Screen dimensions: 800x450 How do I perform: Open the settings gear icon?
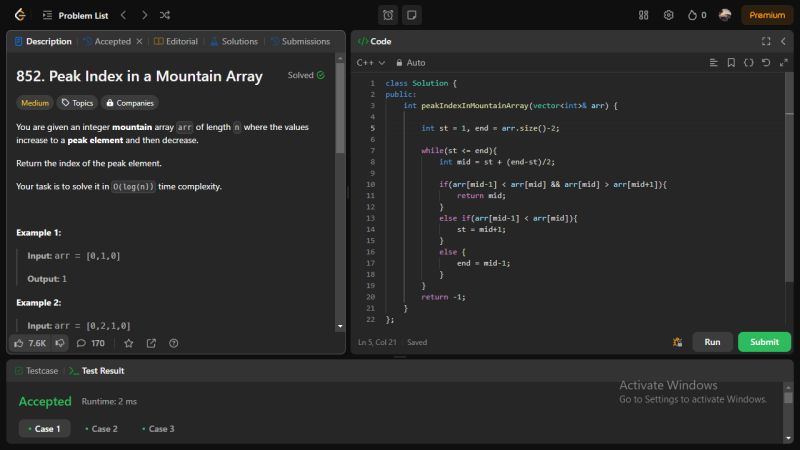pos(668,15)
